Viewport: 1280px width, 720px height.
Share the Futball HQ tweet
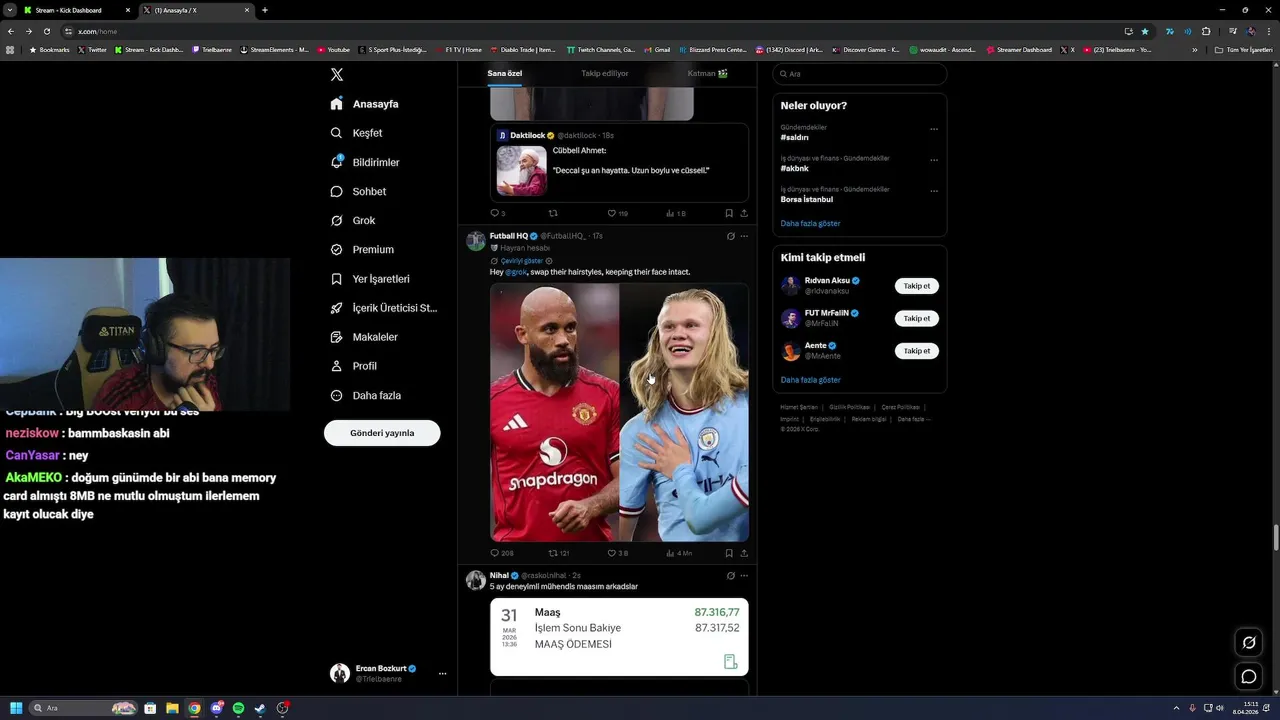pos(744,553)
